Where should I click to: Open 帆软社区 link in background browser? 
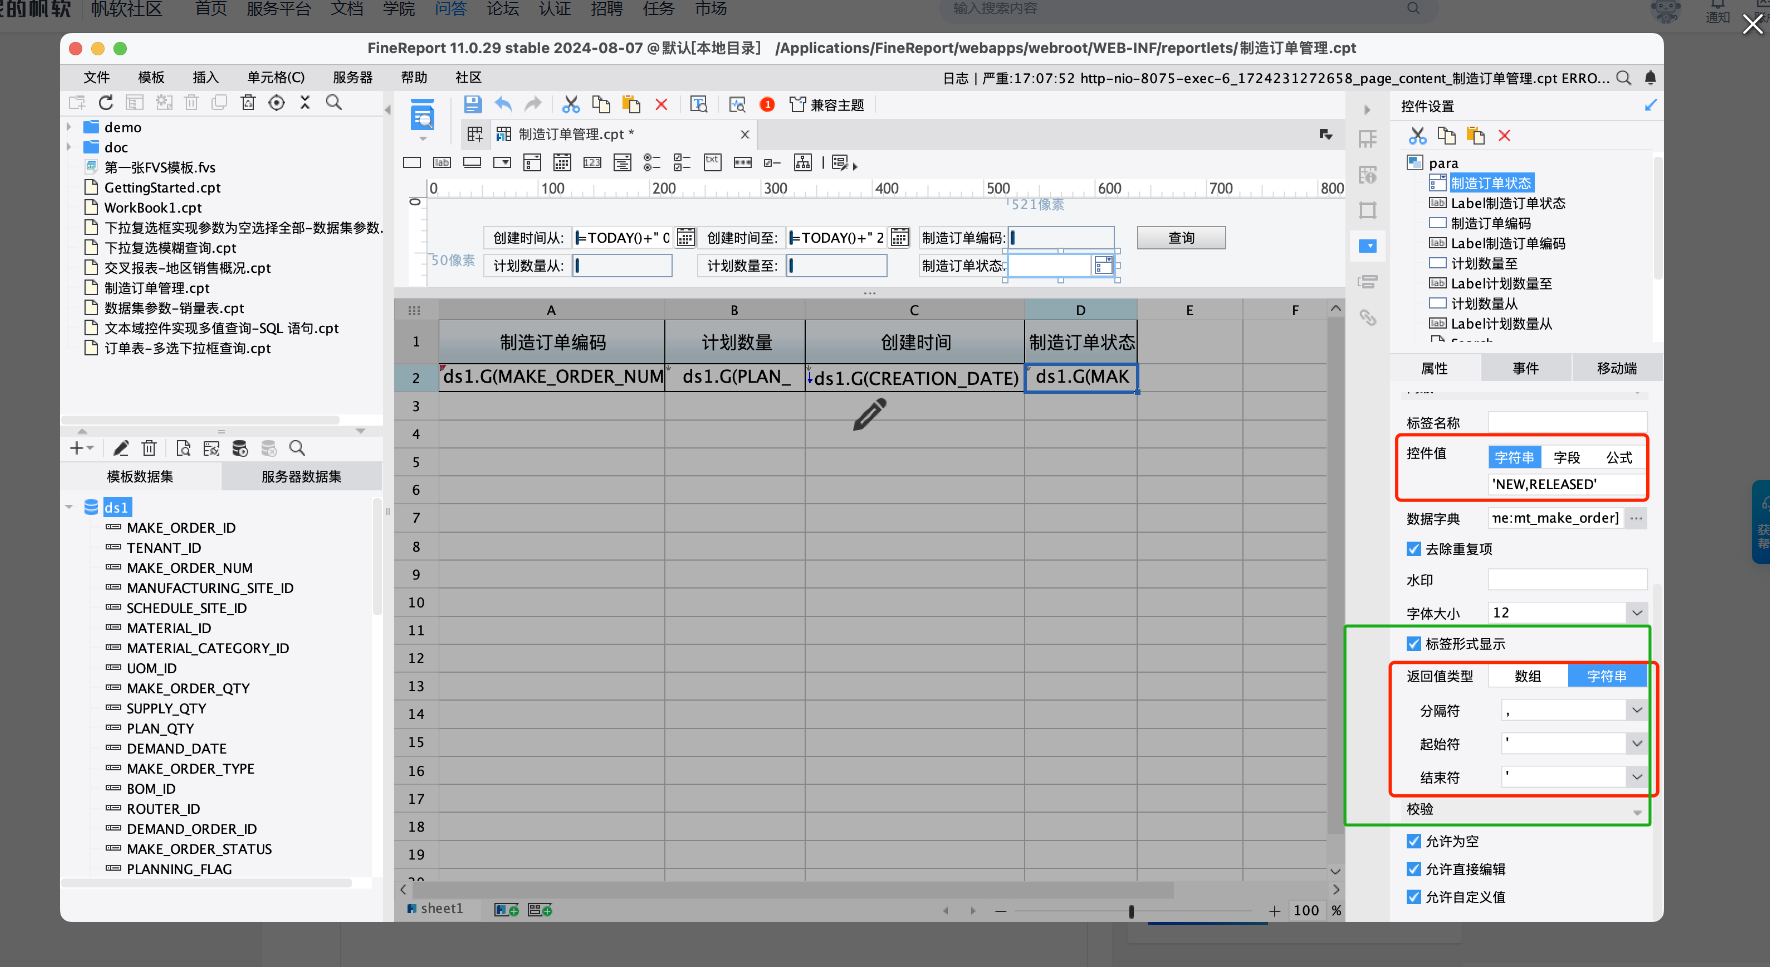pos(126,9)
